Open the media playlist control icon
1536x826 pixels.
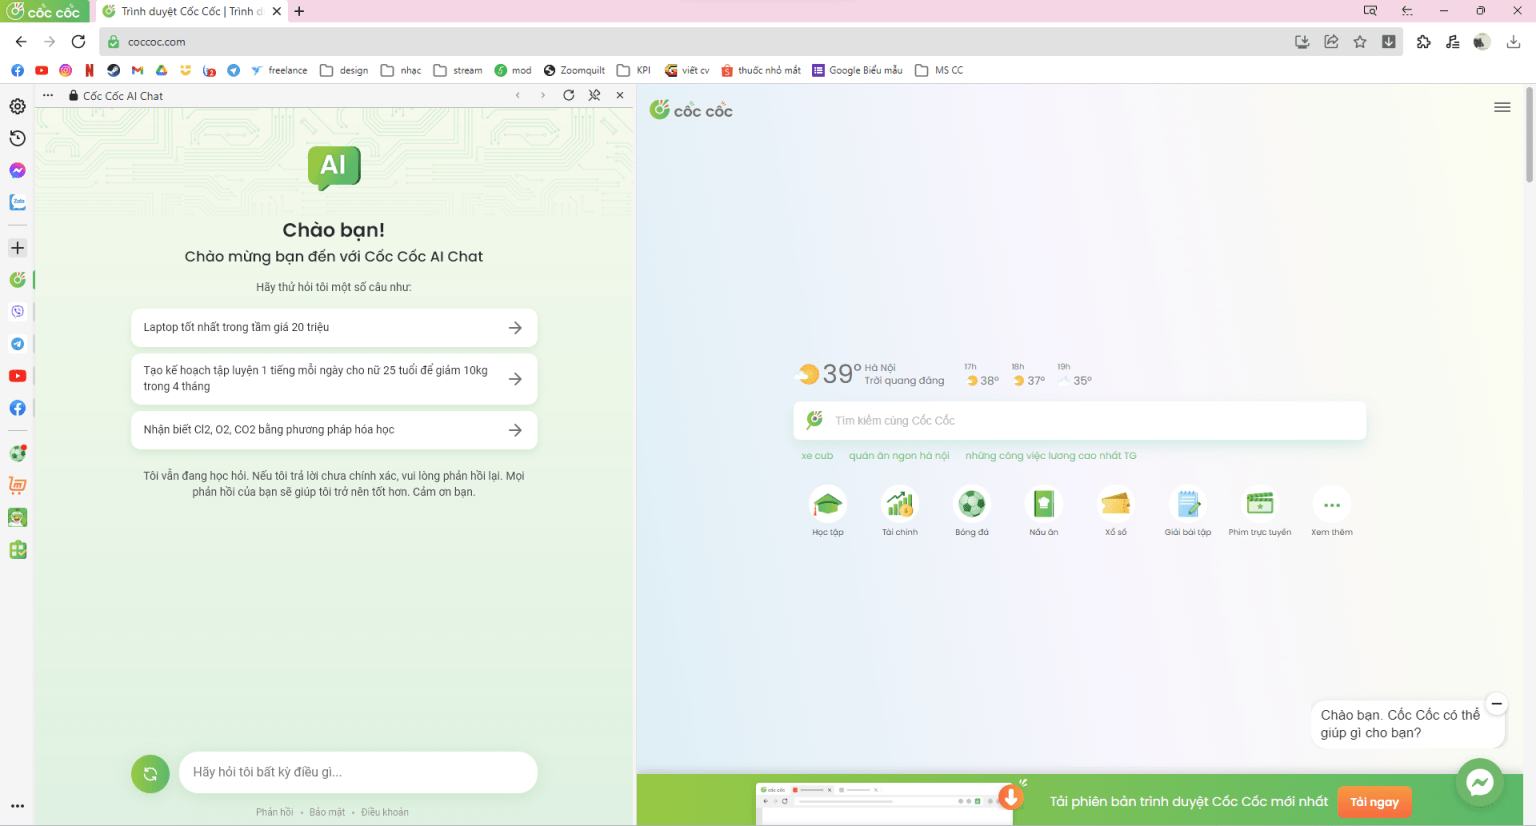tap(1452, 42)
